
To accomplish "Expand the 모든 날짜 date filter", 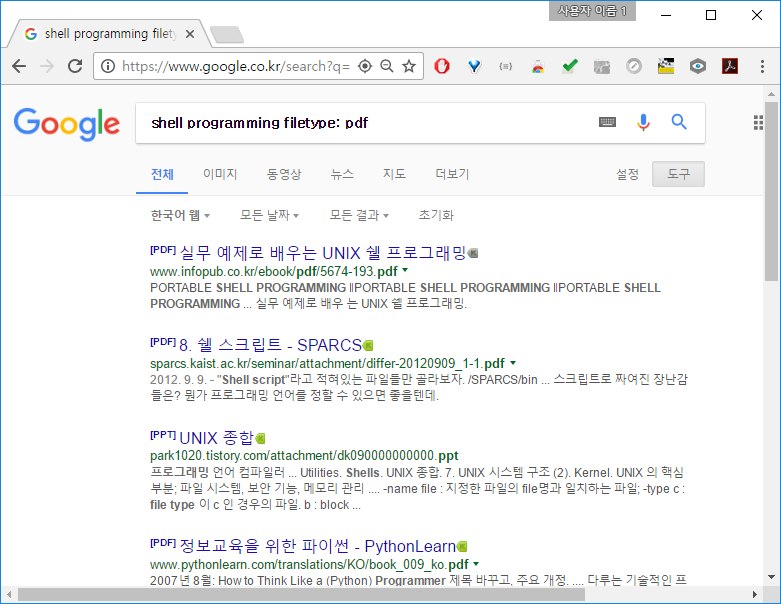I will [x=269, y=215].
